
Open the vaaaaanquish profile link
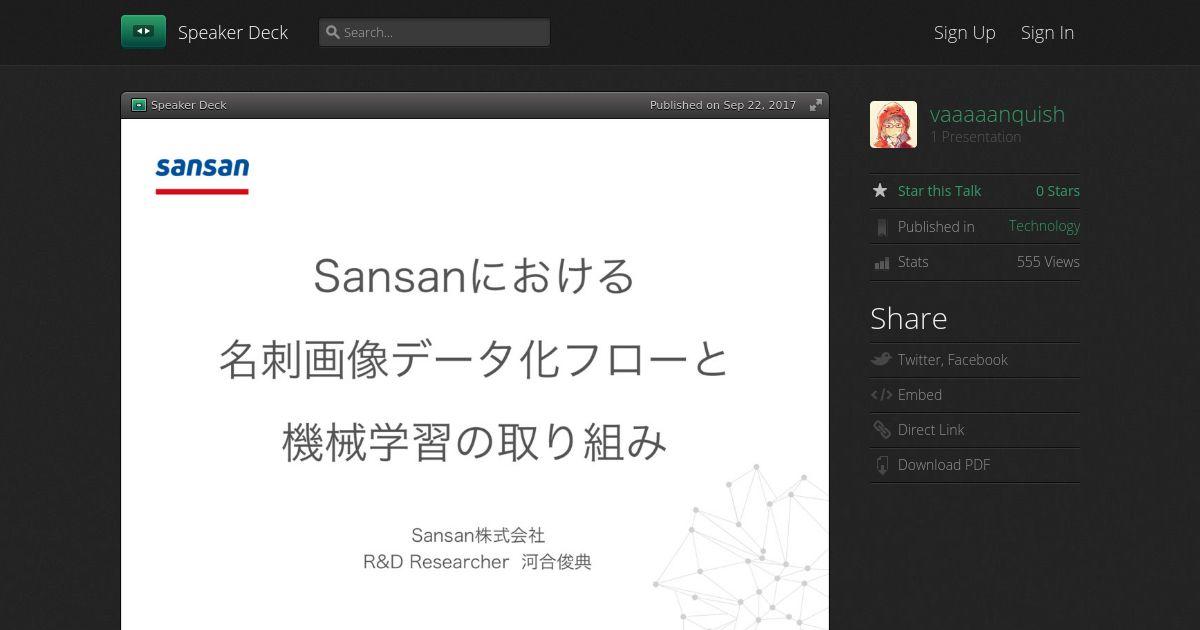[997, 114]
